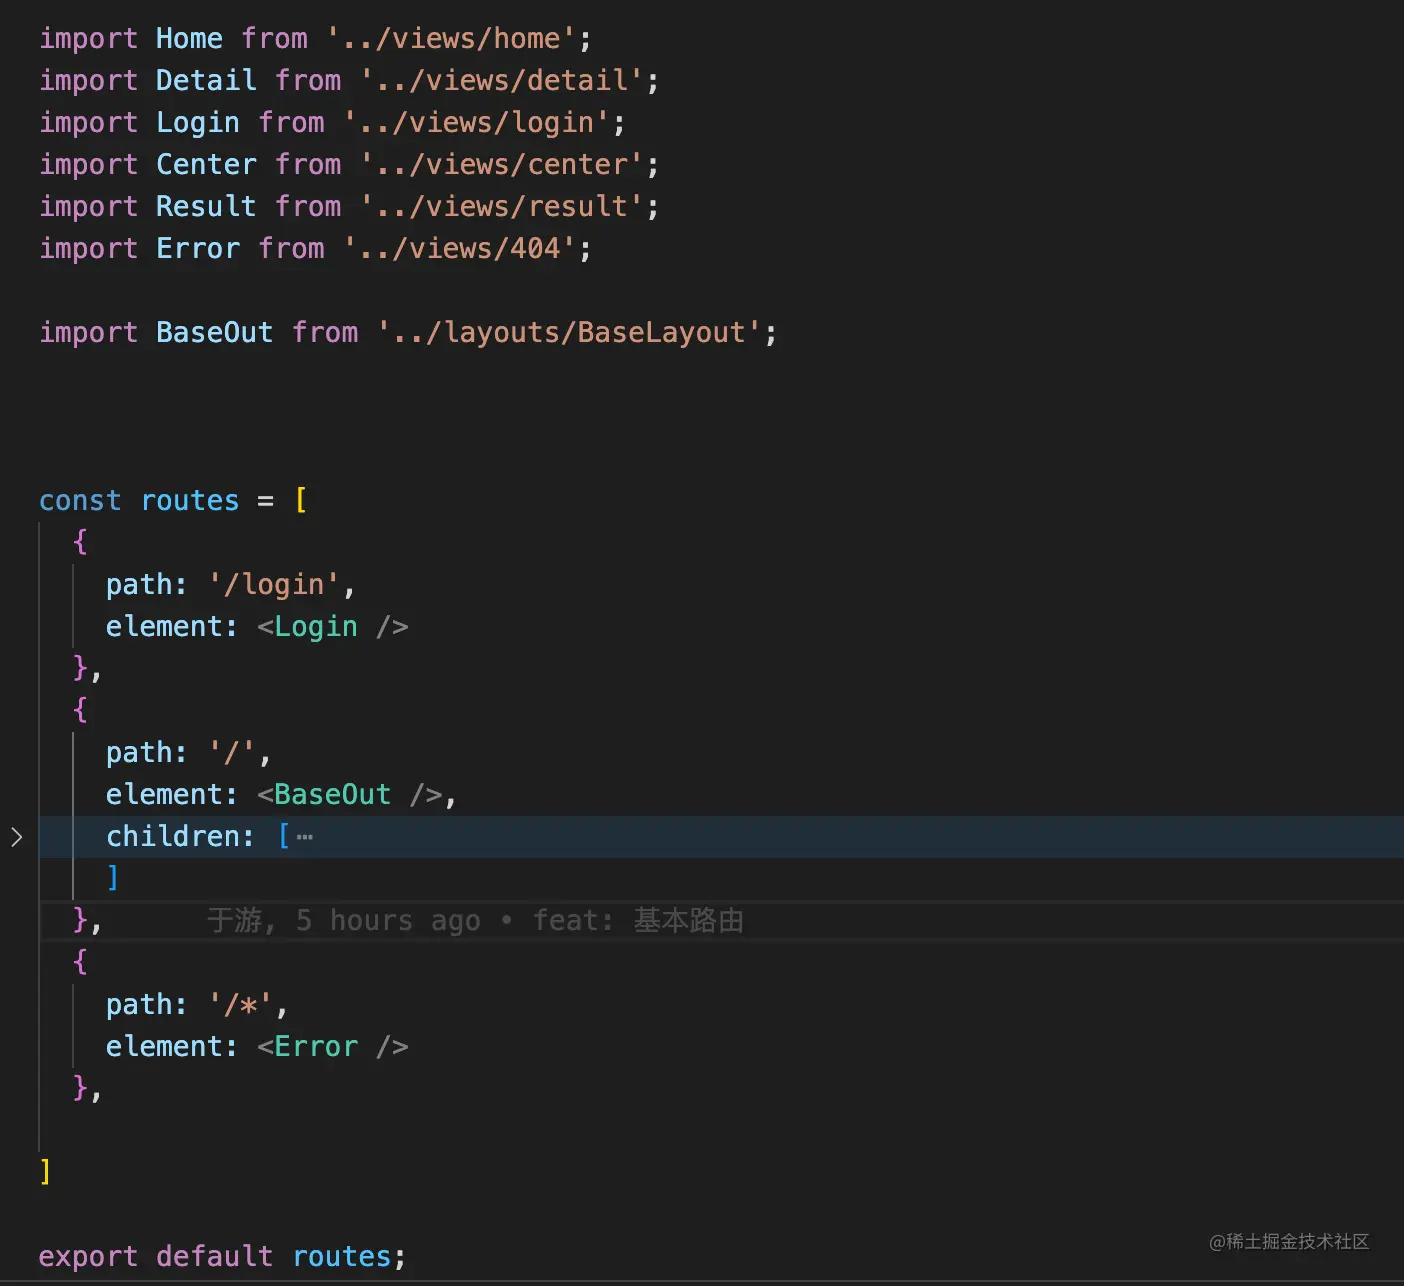Screen dimensions: 1404x1286
Task: Click the Error import identifier
Action: [198, 249]
